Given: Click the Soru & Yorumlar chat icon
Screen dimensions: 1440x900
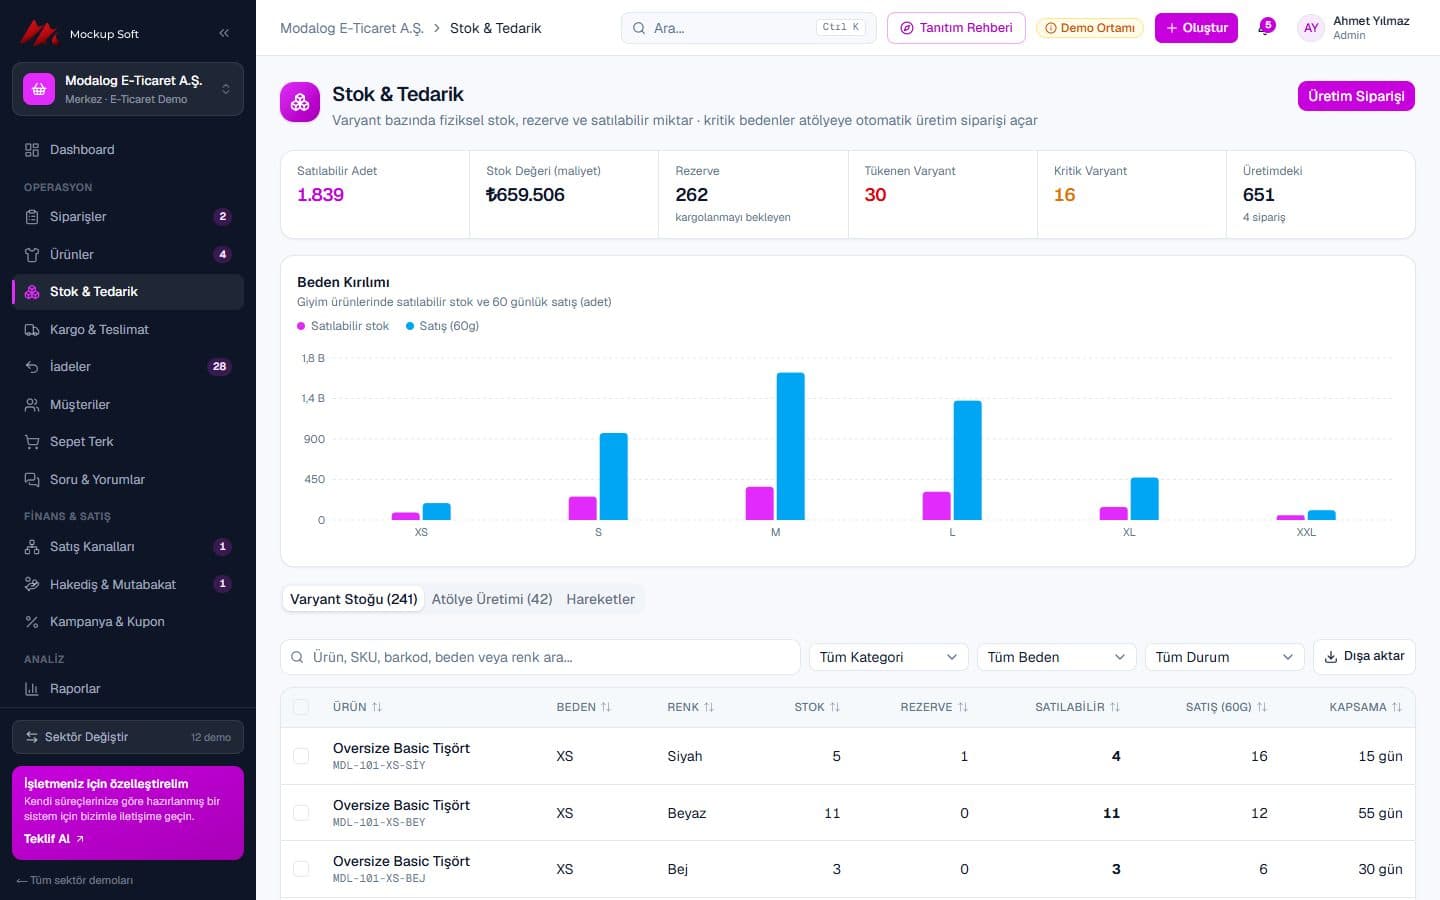Looking at the screenshot, I should coord(32,480).
